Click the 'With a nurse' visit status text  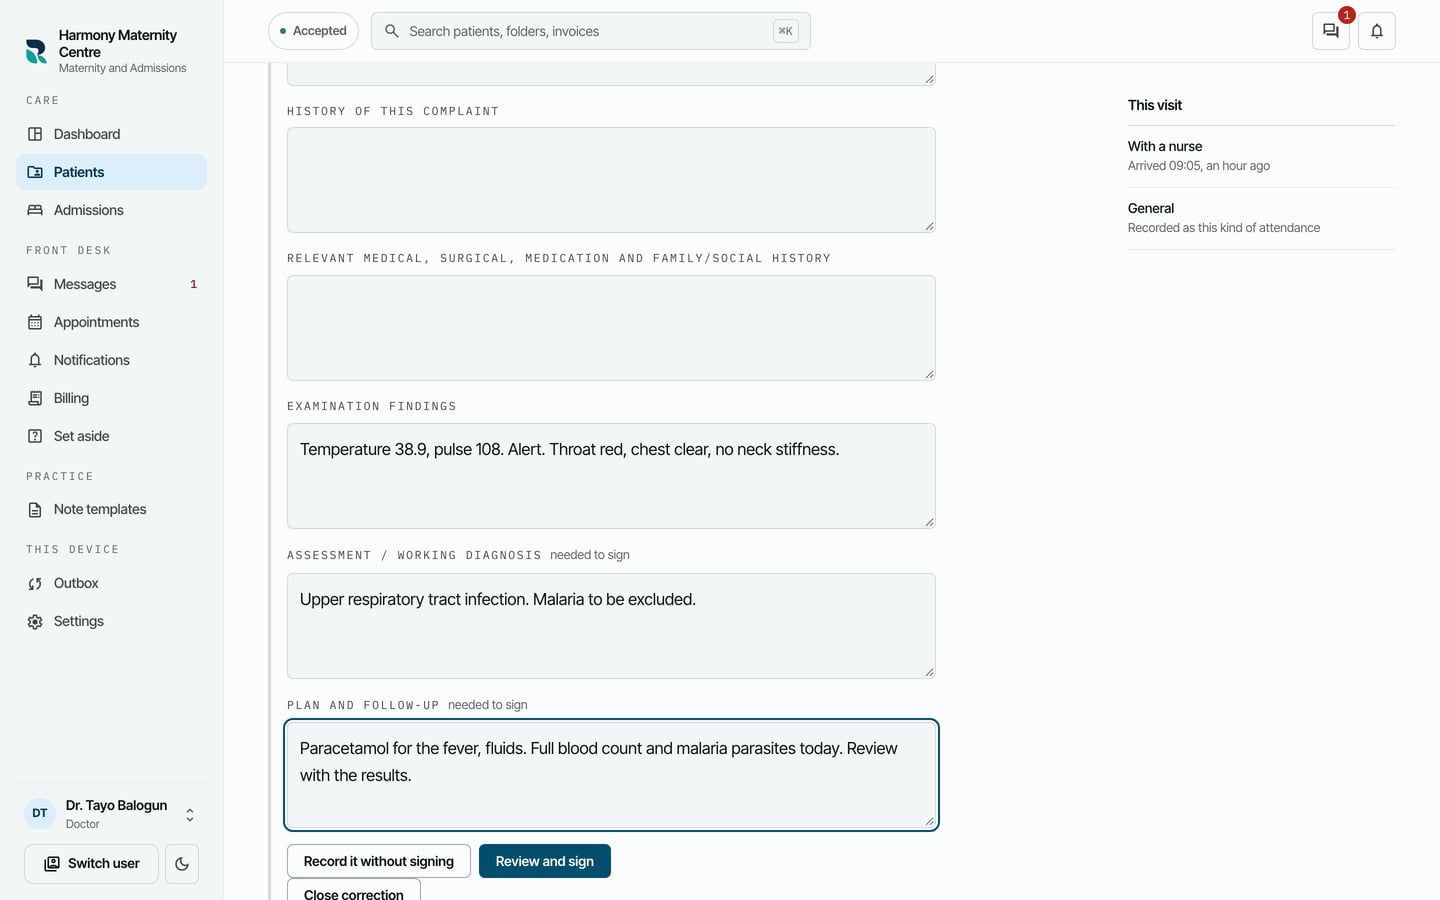[1165, 146]
